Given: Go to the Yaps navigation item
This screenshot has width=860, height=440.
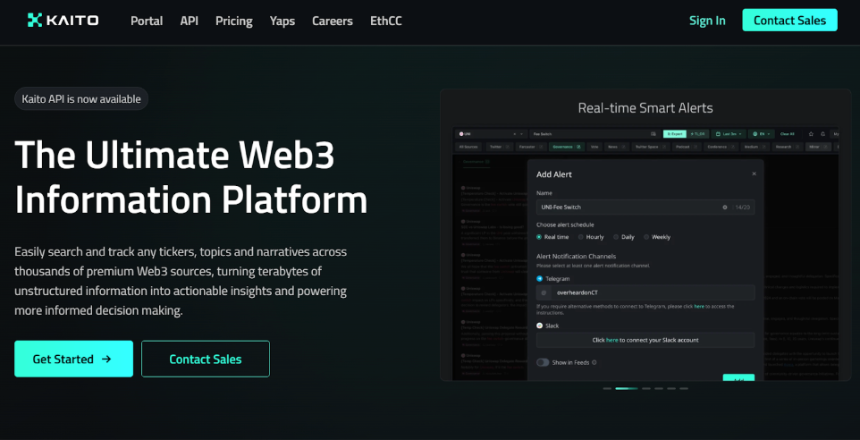Looking at the screenshot, I should tap(282, 21).
